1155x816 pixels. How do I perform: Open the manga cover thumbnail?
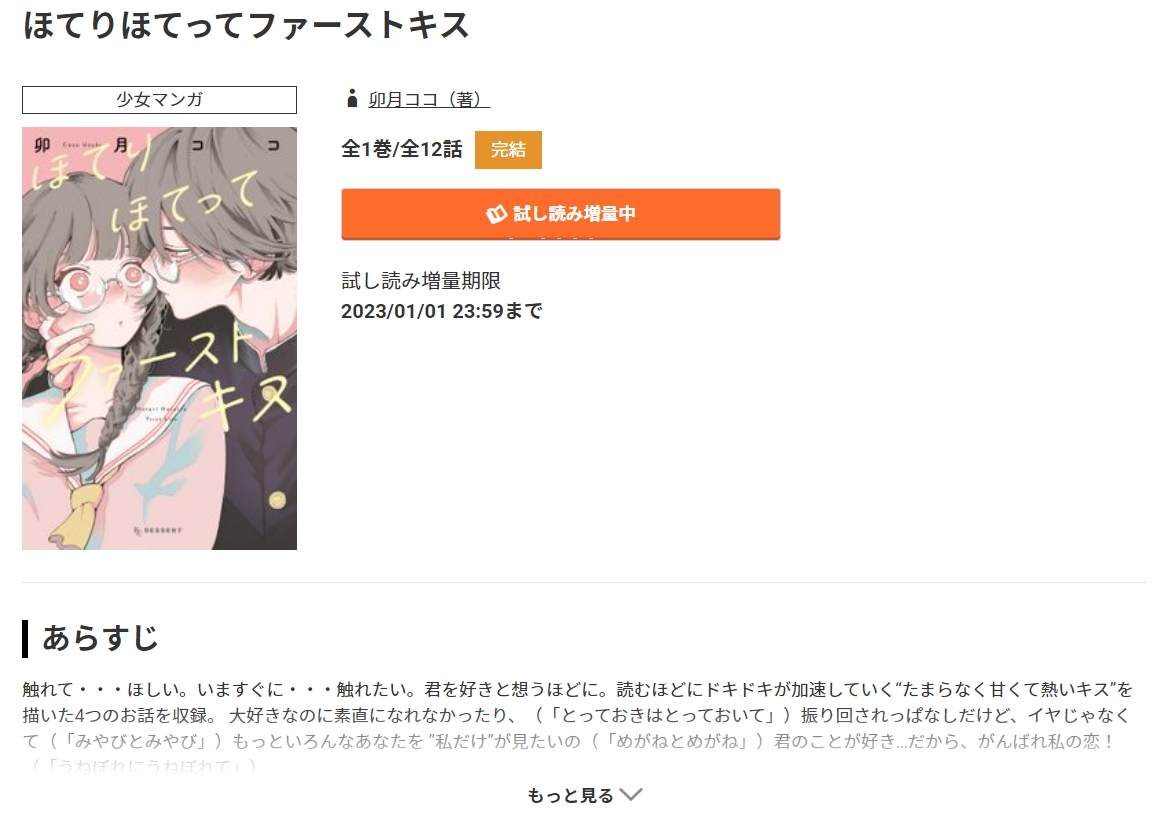(x=159, y=338)
